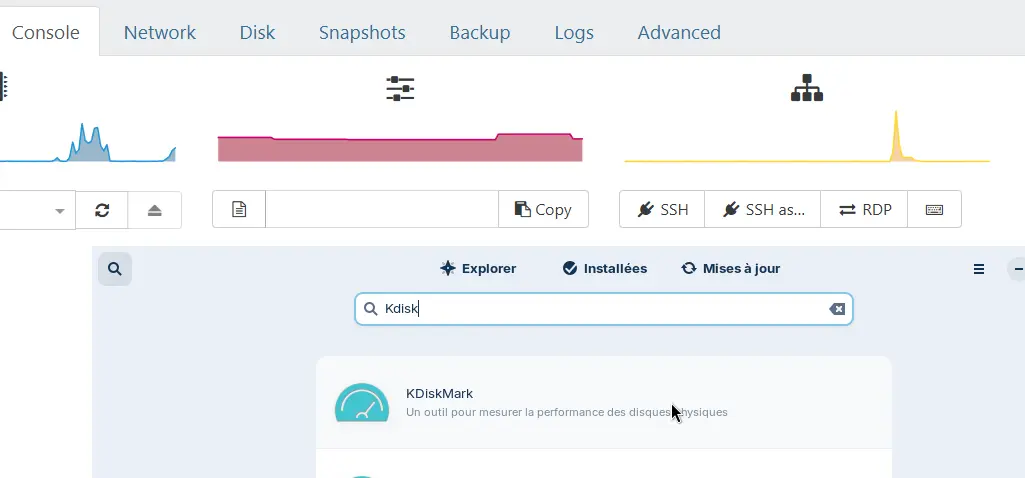Image resolution: width=1025 pixels, height=478 pixels.
Task: Click the KDiskMark gauge app icon
Action: 361,403
